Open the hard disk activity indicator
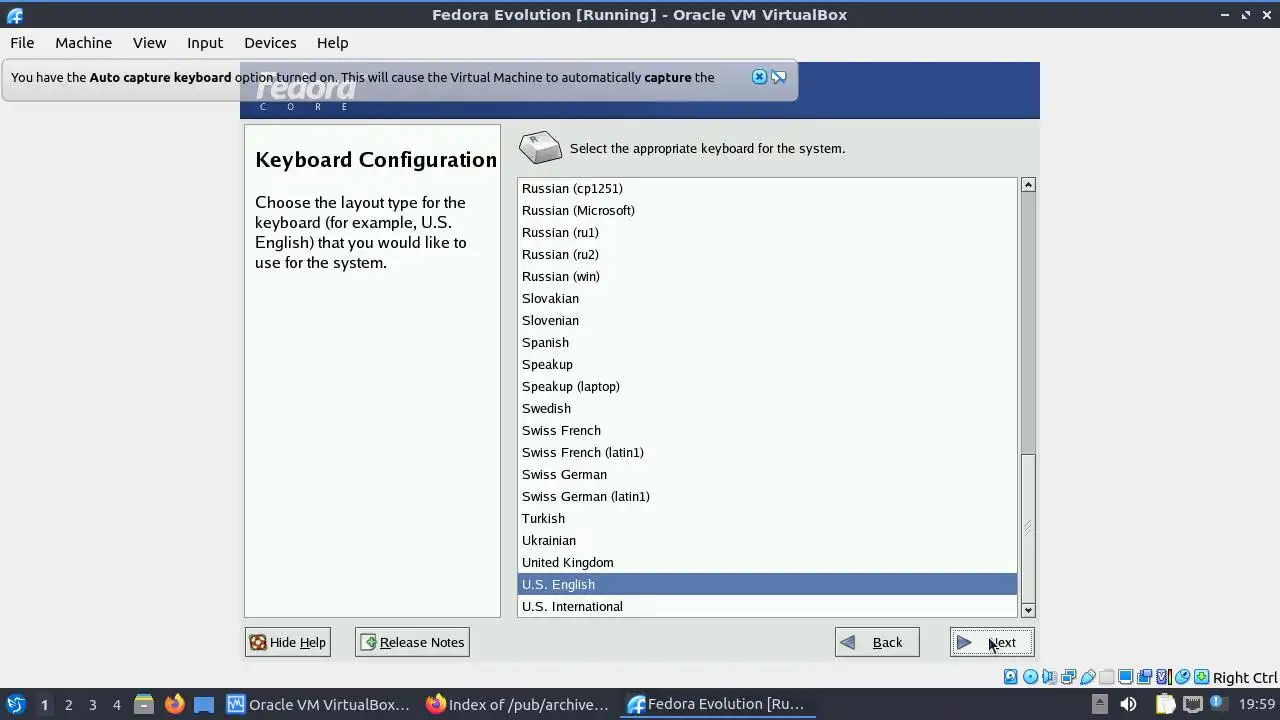Screen dimensions: 1280x720 [1010, 677]
